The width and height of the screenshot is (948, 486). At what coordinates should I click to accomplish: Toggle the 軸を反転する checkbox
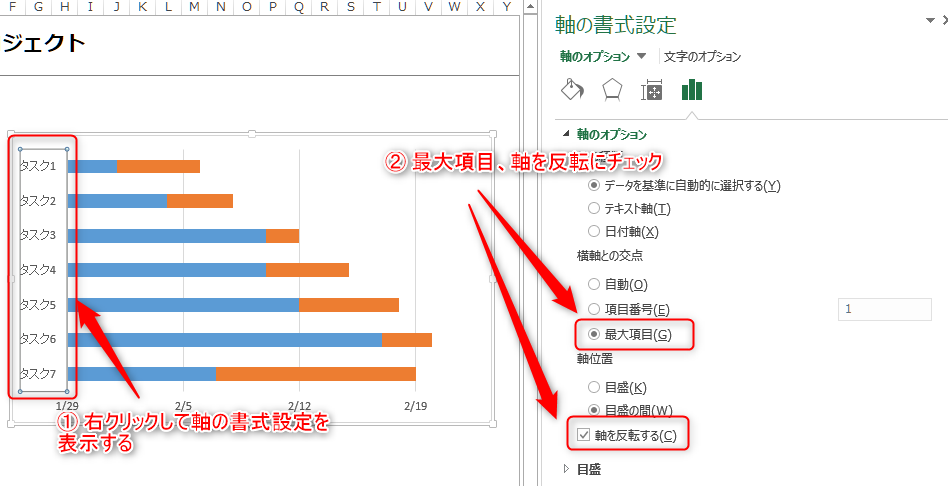(584, 435)
